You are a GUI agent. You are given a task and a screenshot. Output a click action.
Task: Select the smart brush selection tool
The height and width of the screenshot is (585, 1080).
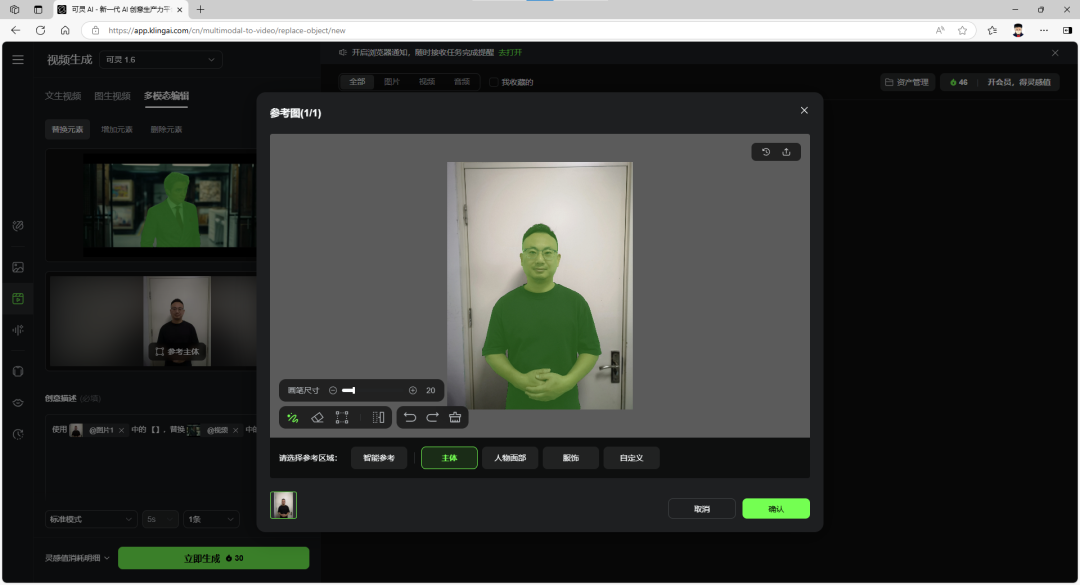pyautogui.click(x=293, y=418)
